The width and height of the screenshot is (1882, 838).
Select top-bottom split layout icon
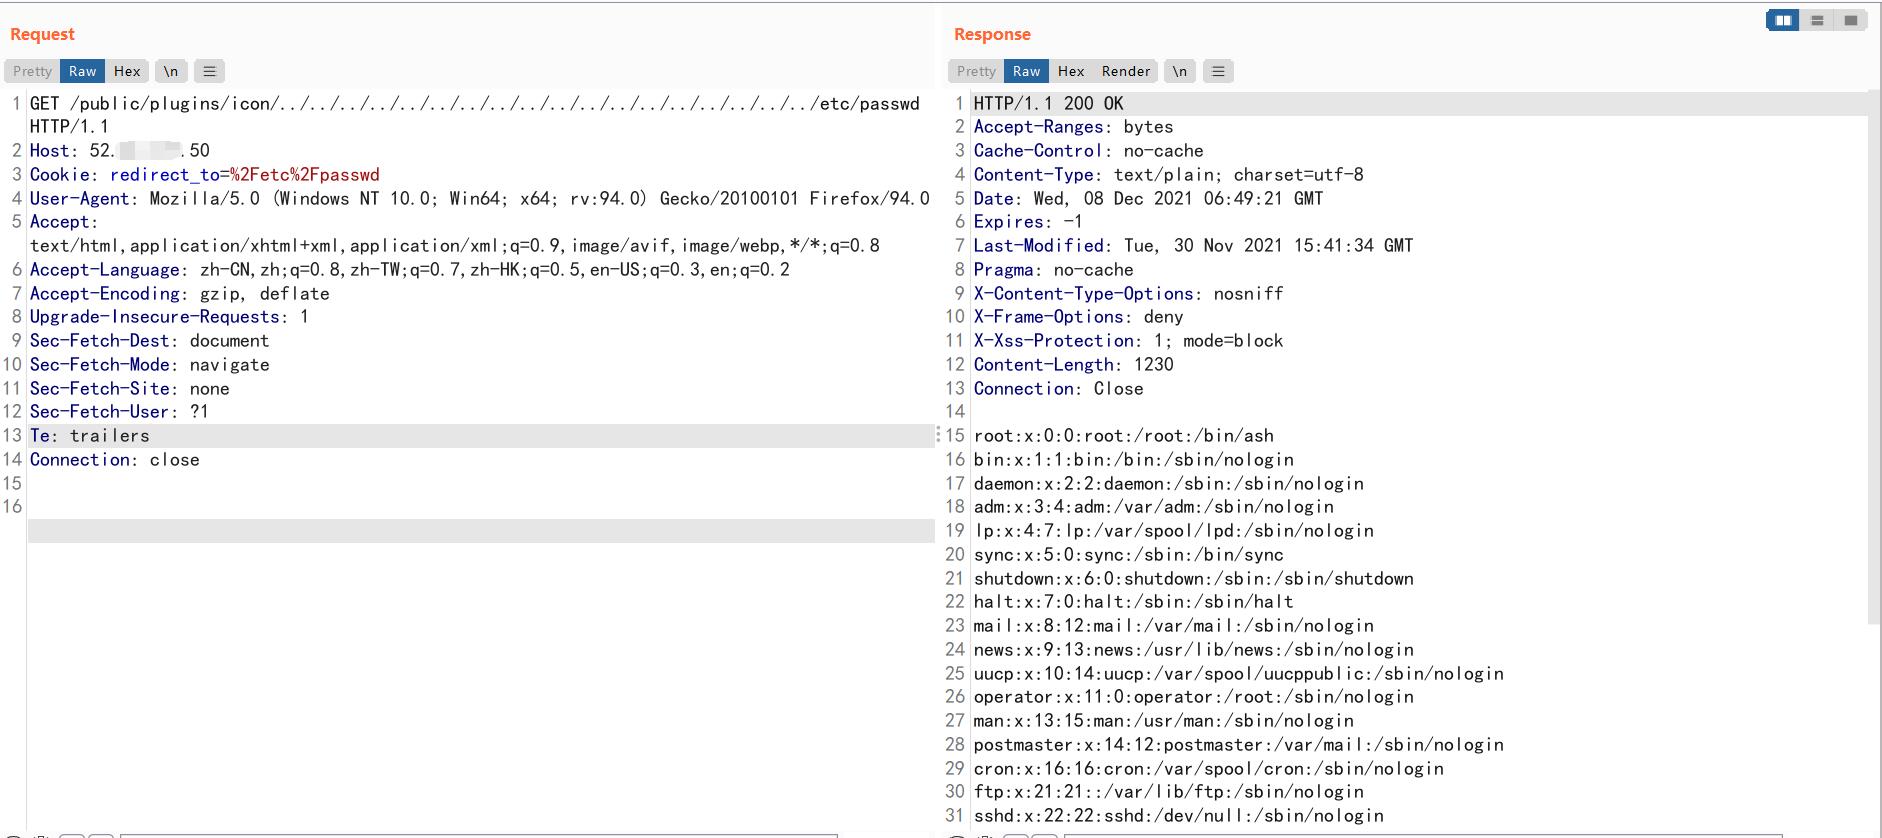[x=1817, y=20]
